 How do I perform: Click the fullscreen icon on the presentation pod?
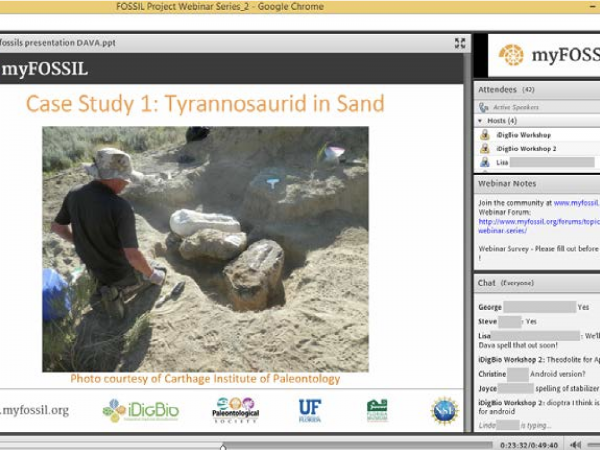[460, 43]
